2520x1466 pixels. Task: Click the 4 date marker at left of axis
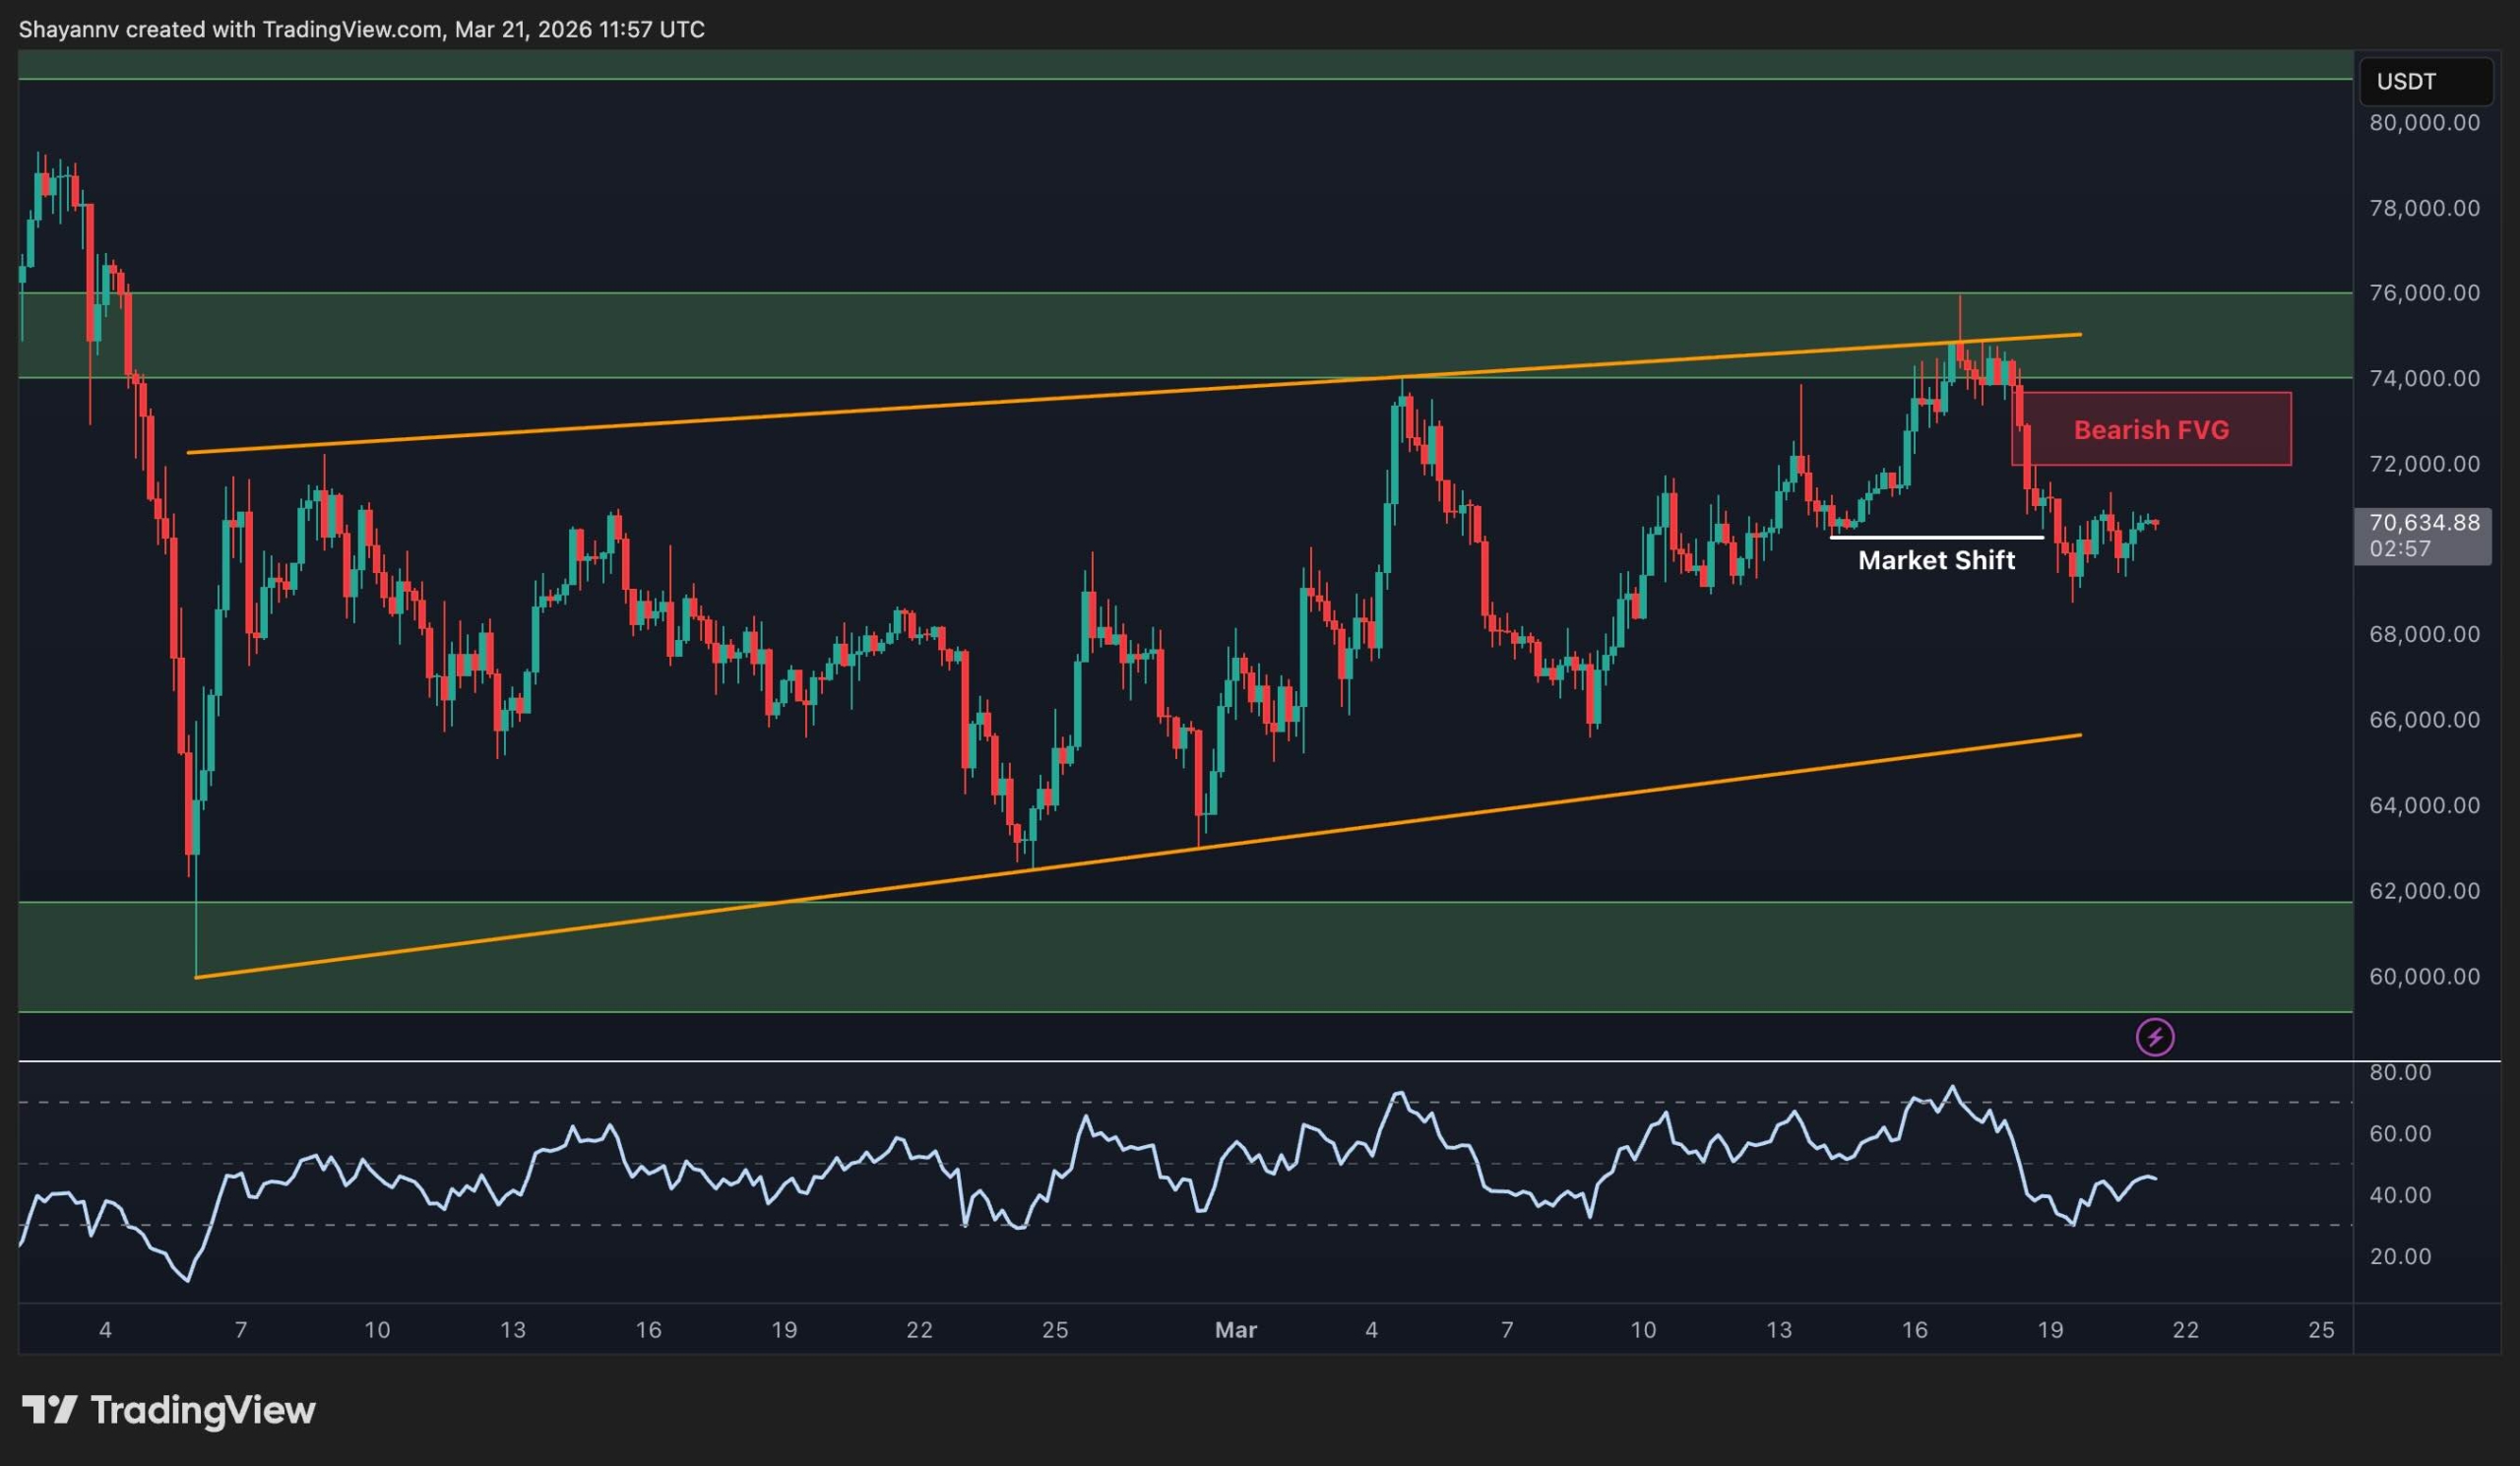[105, 1330]
